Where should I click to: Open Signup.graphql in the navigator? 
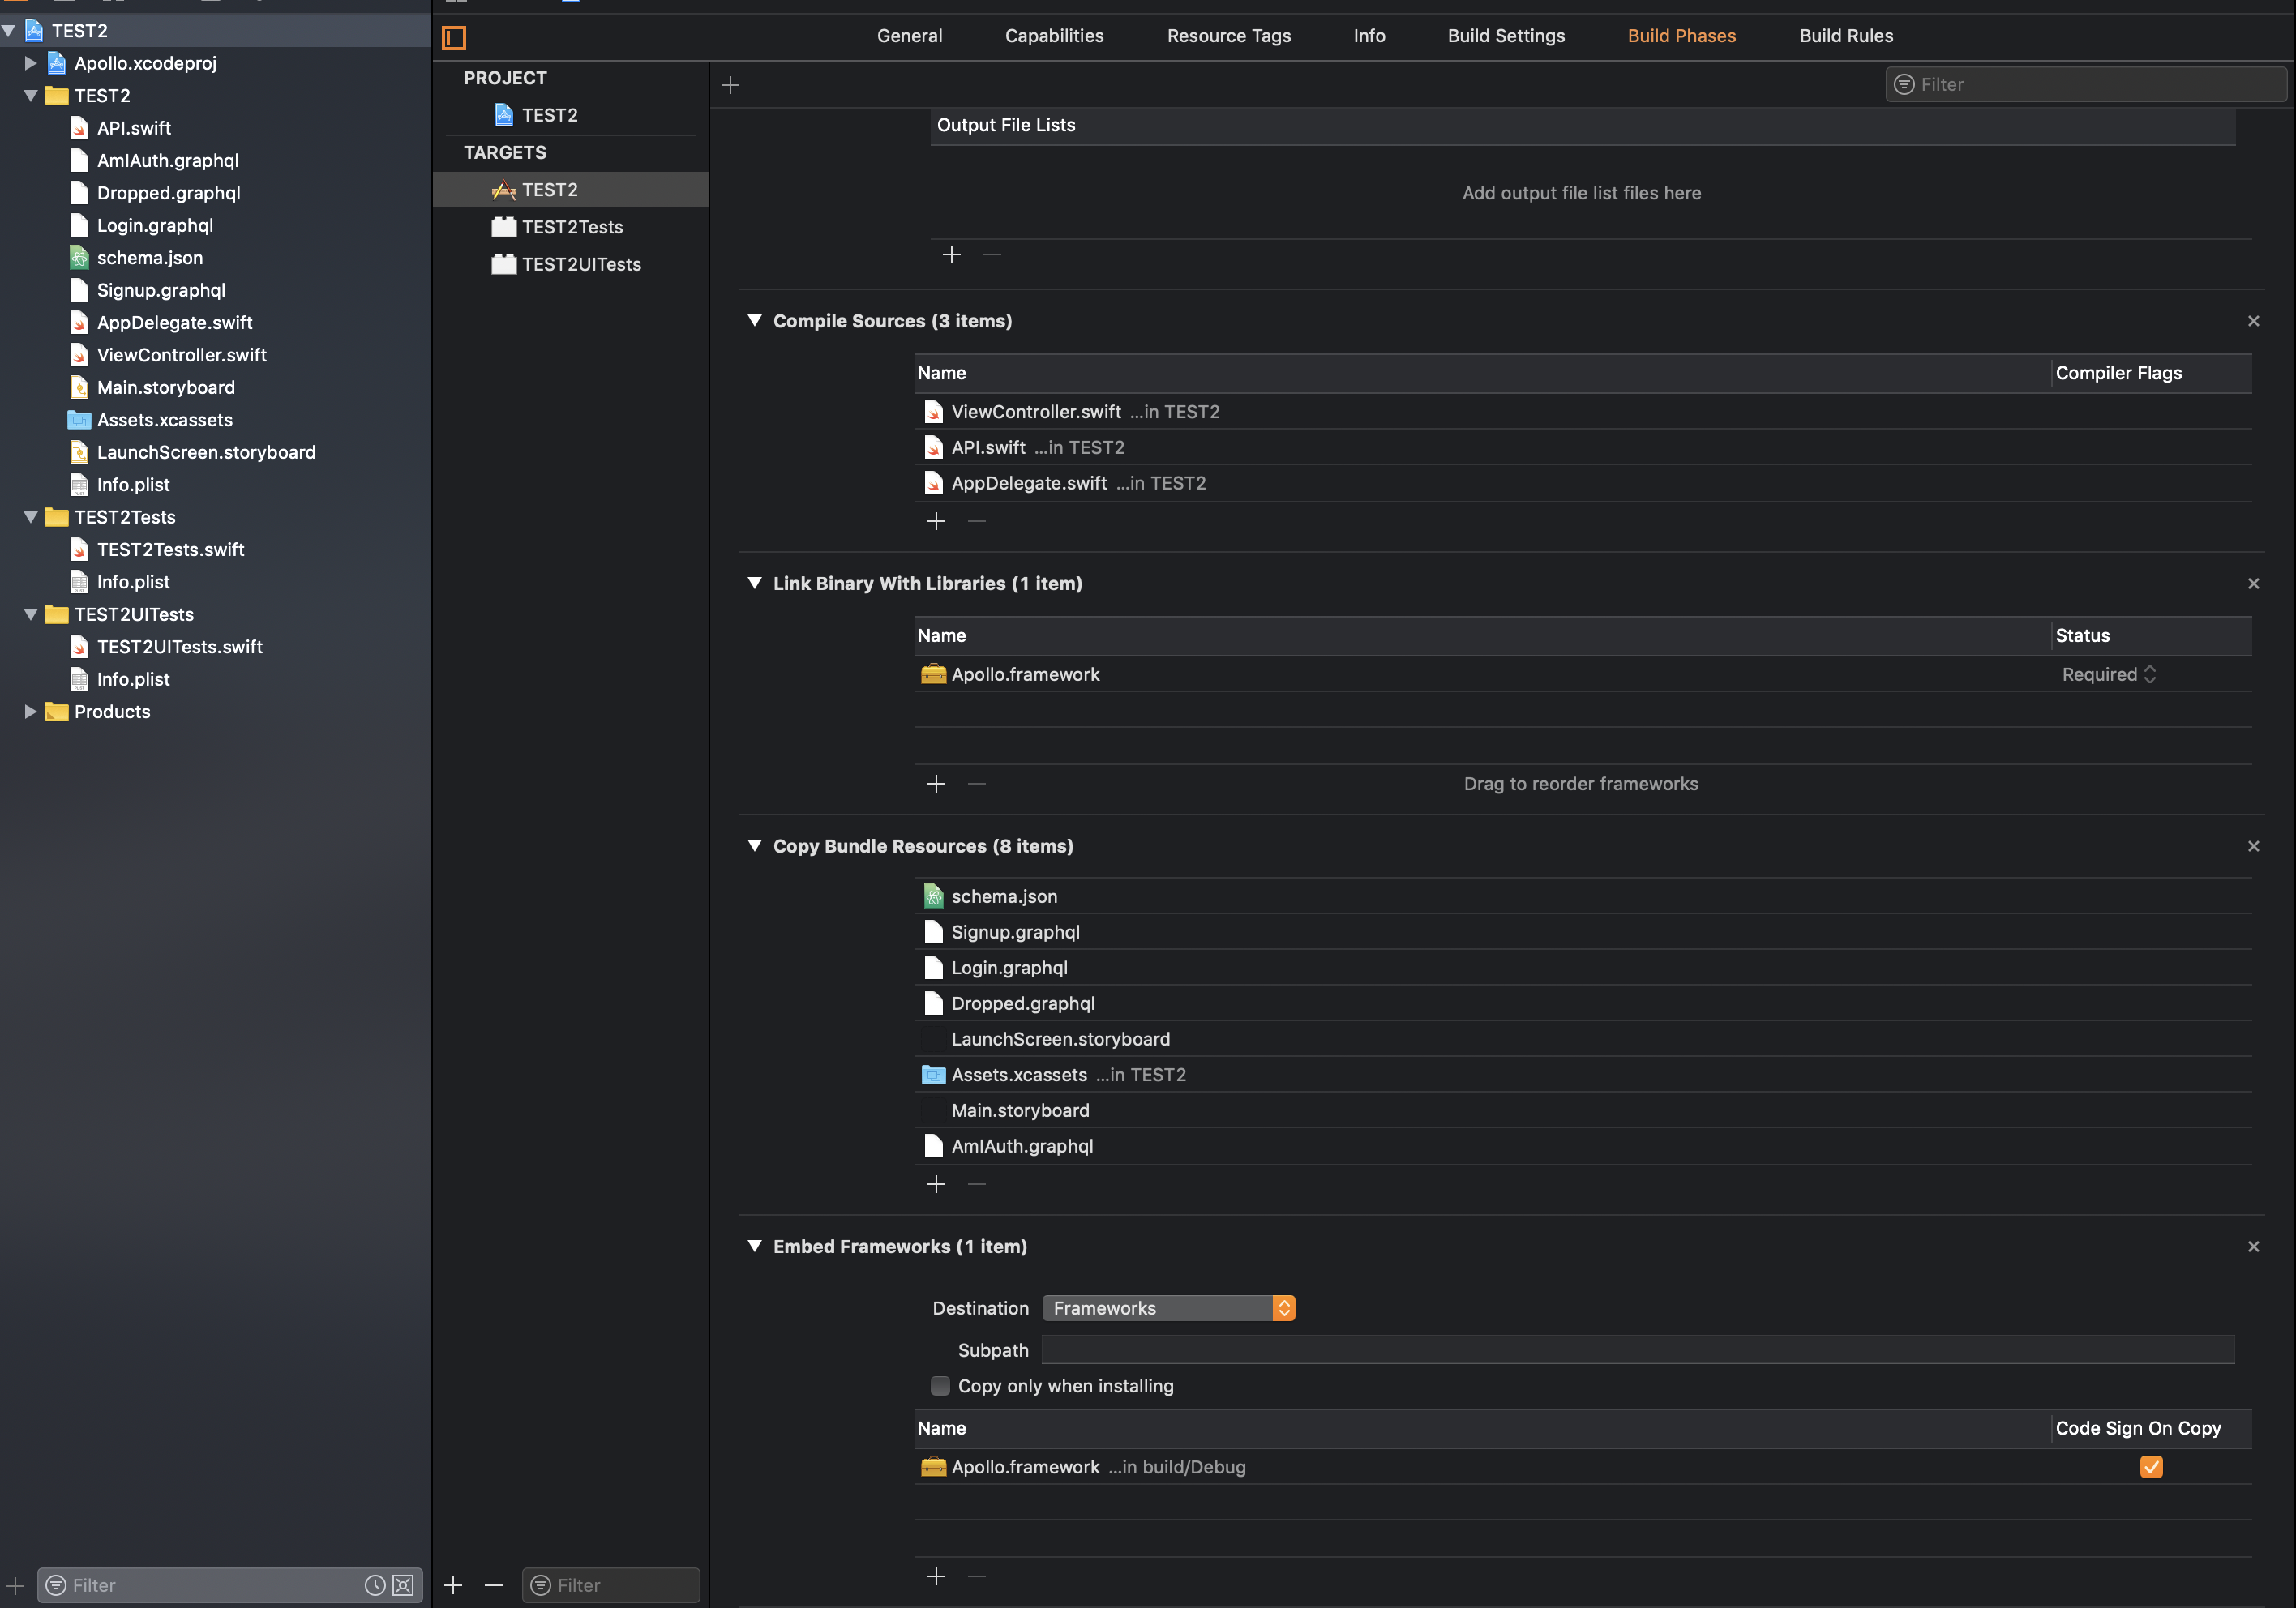coord(161,290)
